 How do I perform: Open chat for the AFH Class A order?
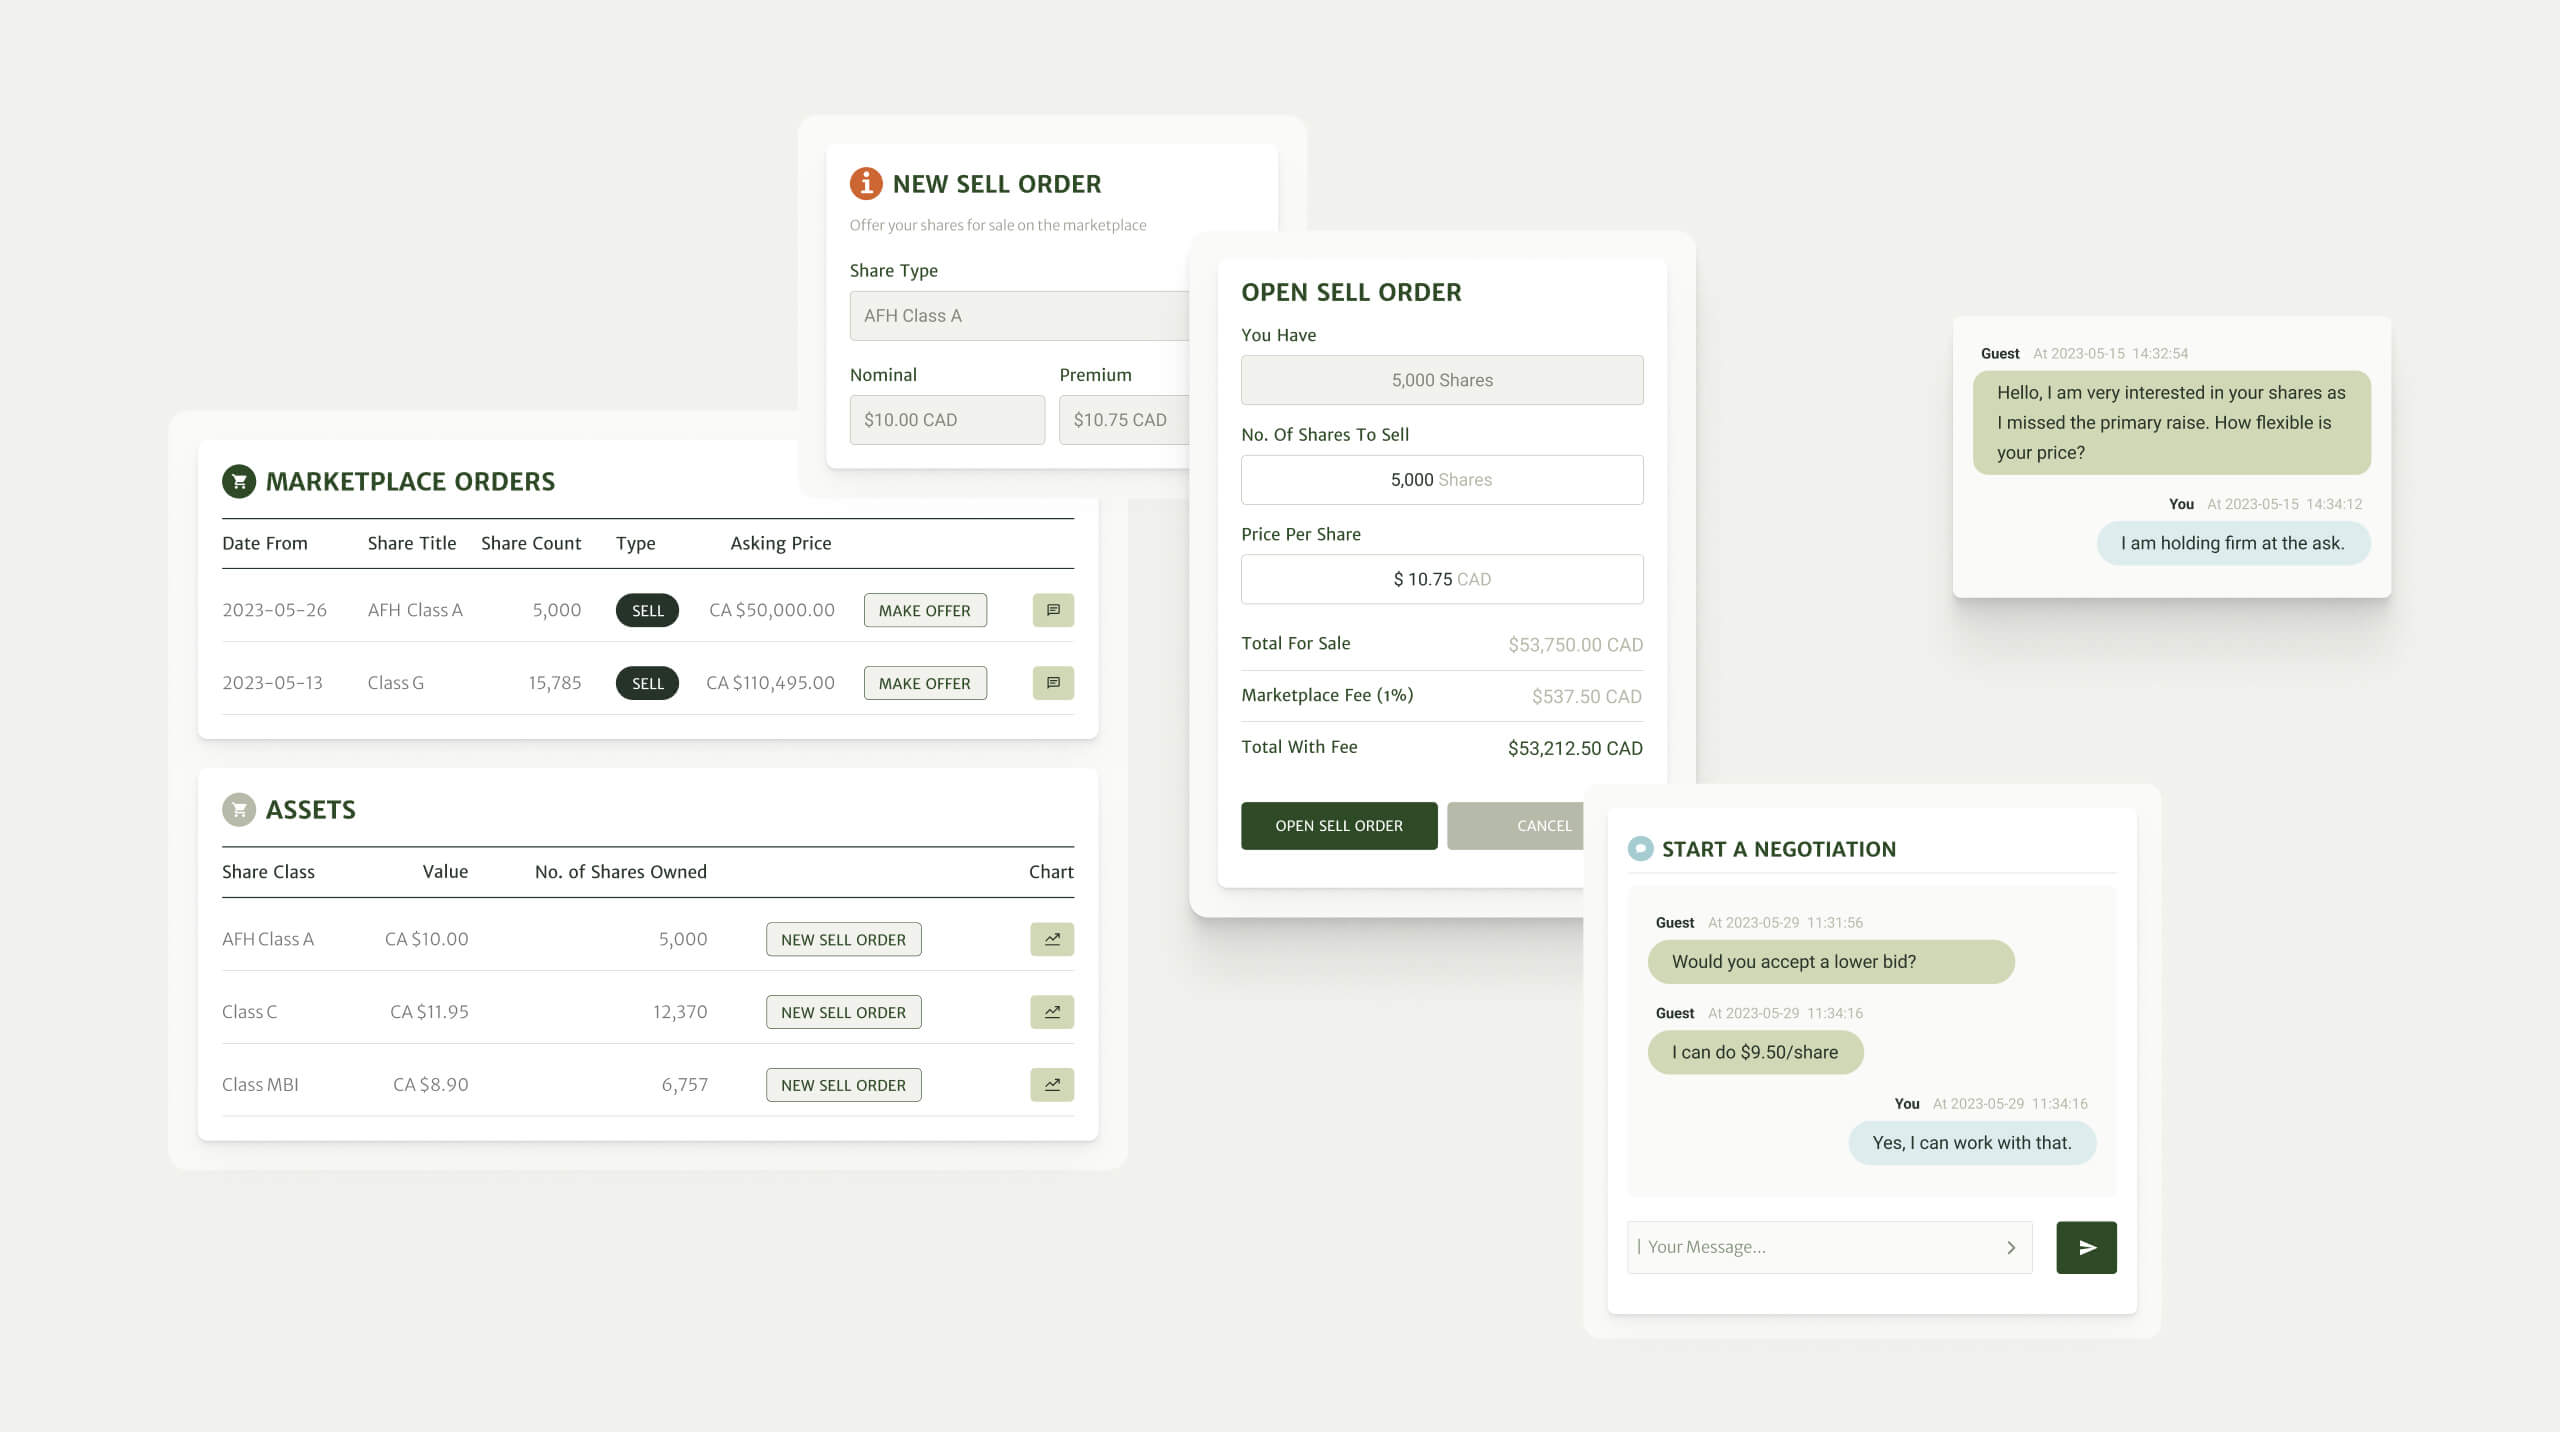[x=1052, y=610]
